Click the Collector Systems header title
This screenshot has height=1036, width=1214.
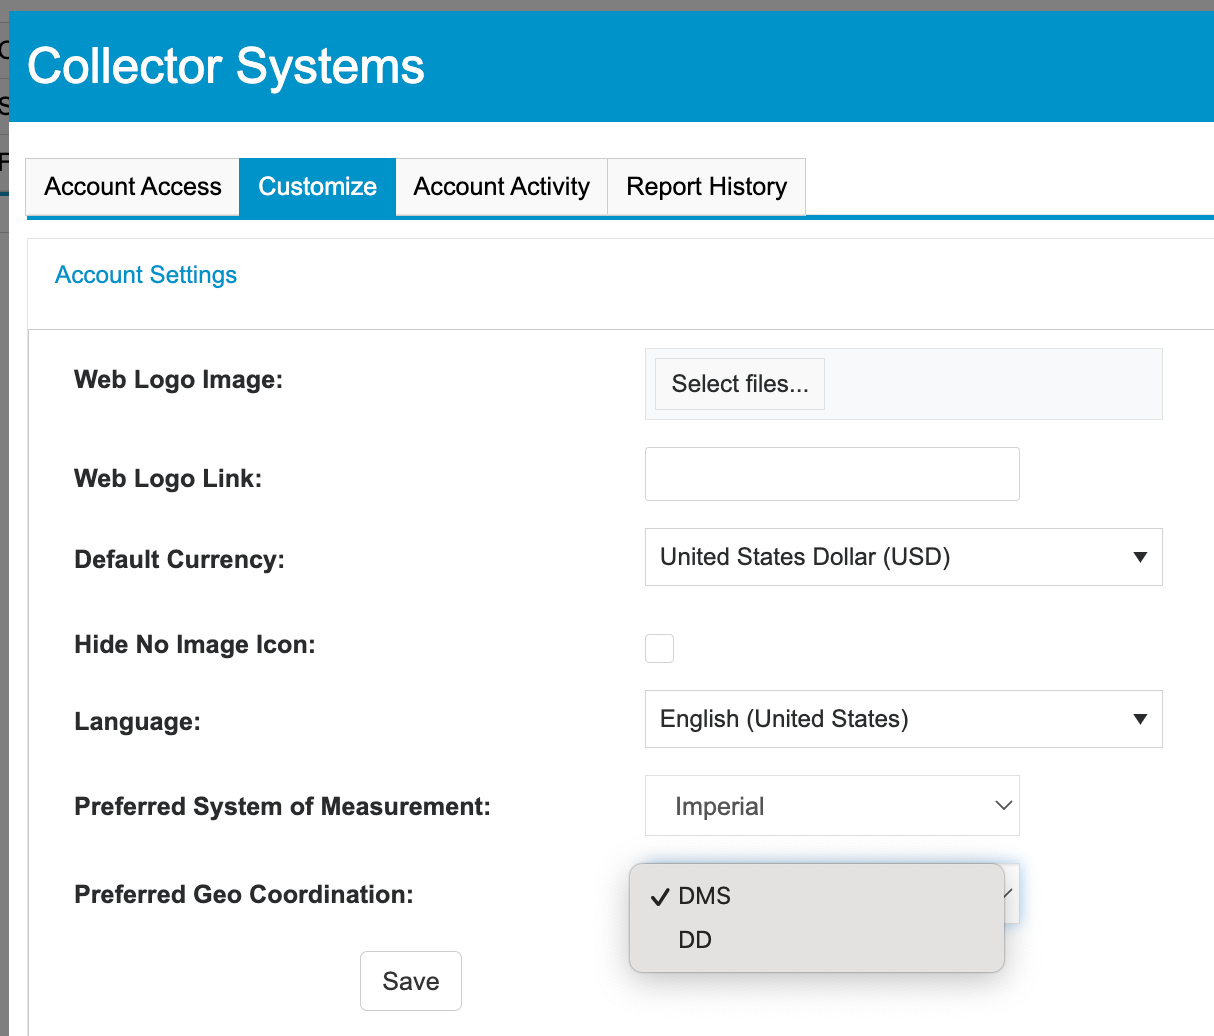pos(226,67)
